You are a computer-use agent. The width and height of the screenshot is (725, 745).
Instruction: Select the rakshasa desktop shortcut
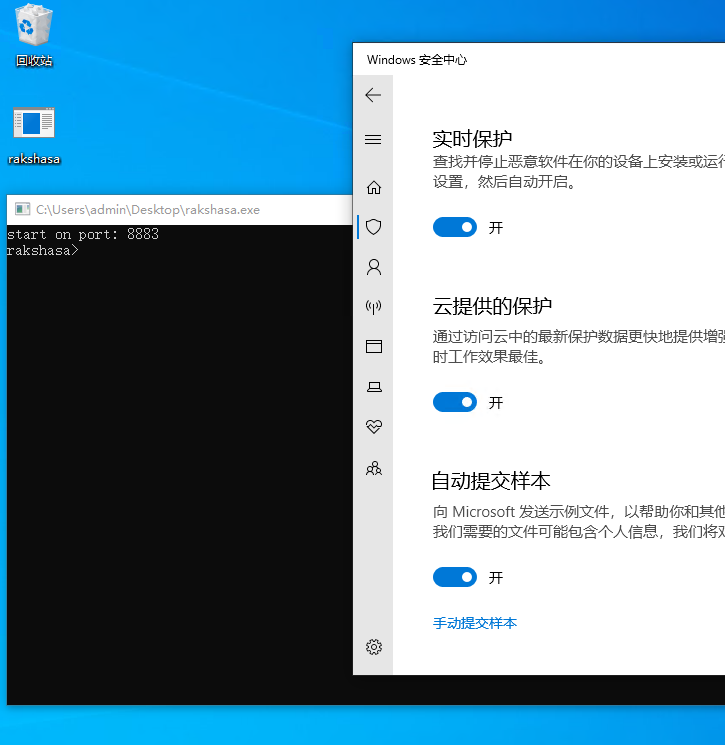[x=34, y=136]
